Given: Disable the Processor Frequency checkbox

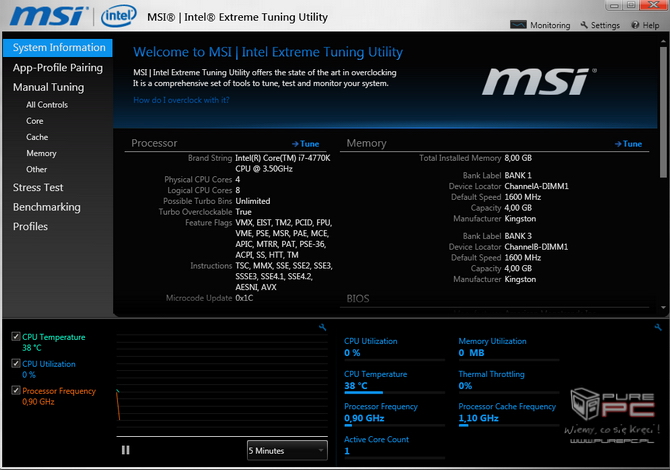Looking at the screenshot, I should pyautogui.click(x=15, y=391).
